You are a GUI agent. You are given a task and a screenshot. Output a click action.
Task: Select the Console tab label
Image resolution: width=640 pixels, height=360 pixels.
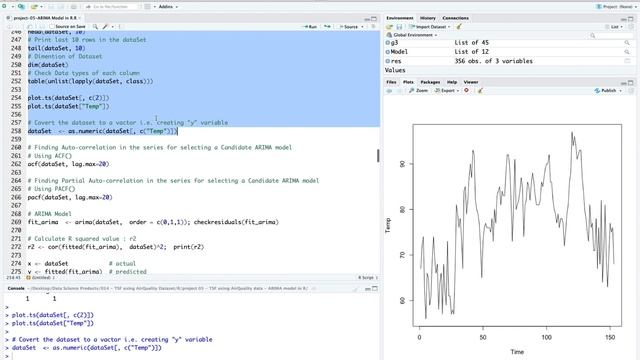pos(16,288)
